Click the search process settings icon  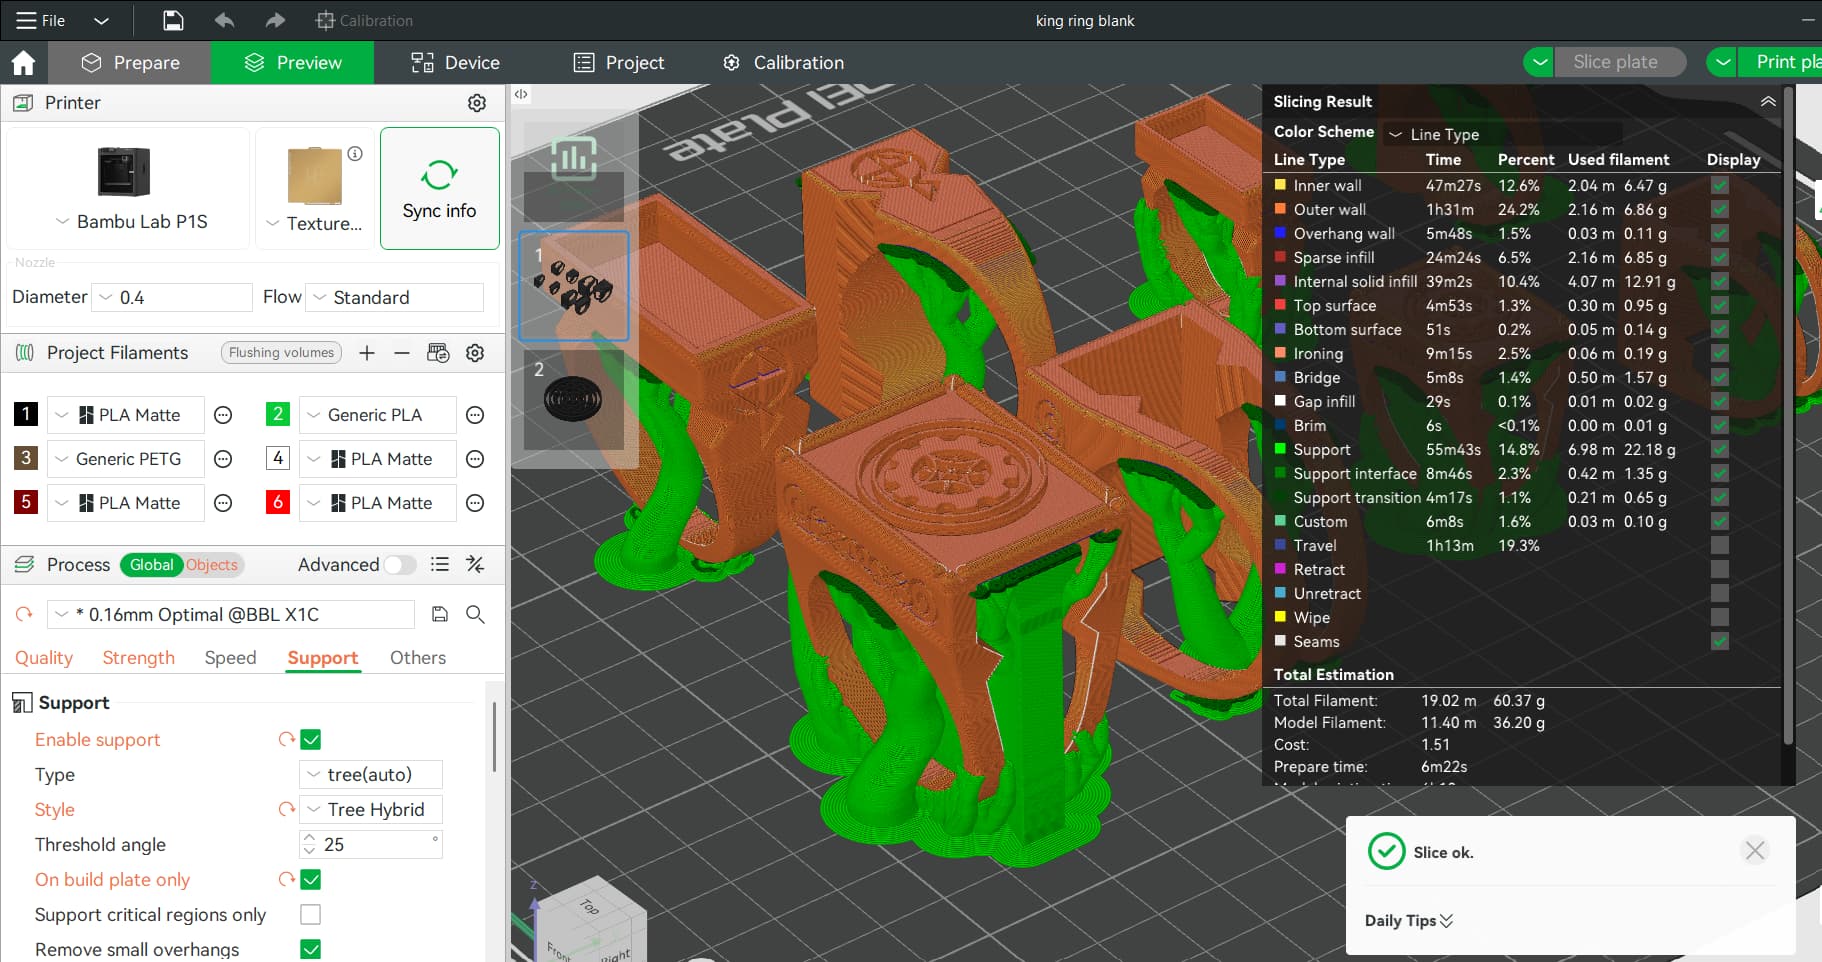475,614
